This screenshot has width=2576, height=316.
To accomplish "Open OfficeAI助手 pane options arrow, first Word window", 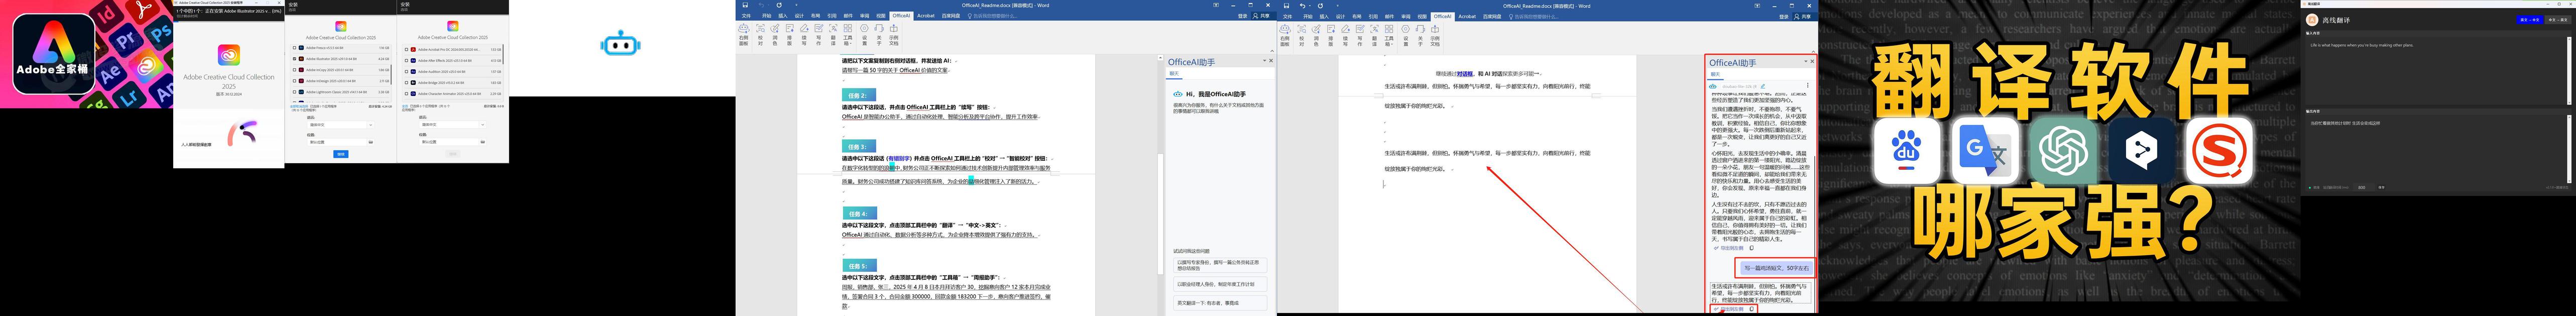I will coord(1265,61).
